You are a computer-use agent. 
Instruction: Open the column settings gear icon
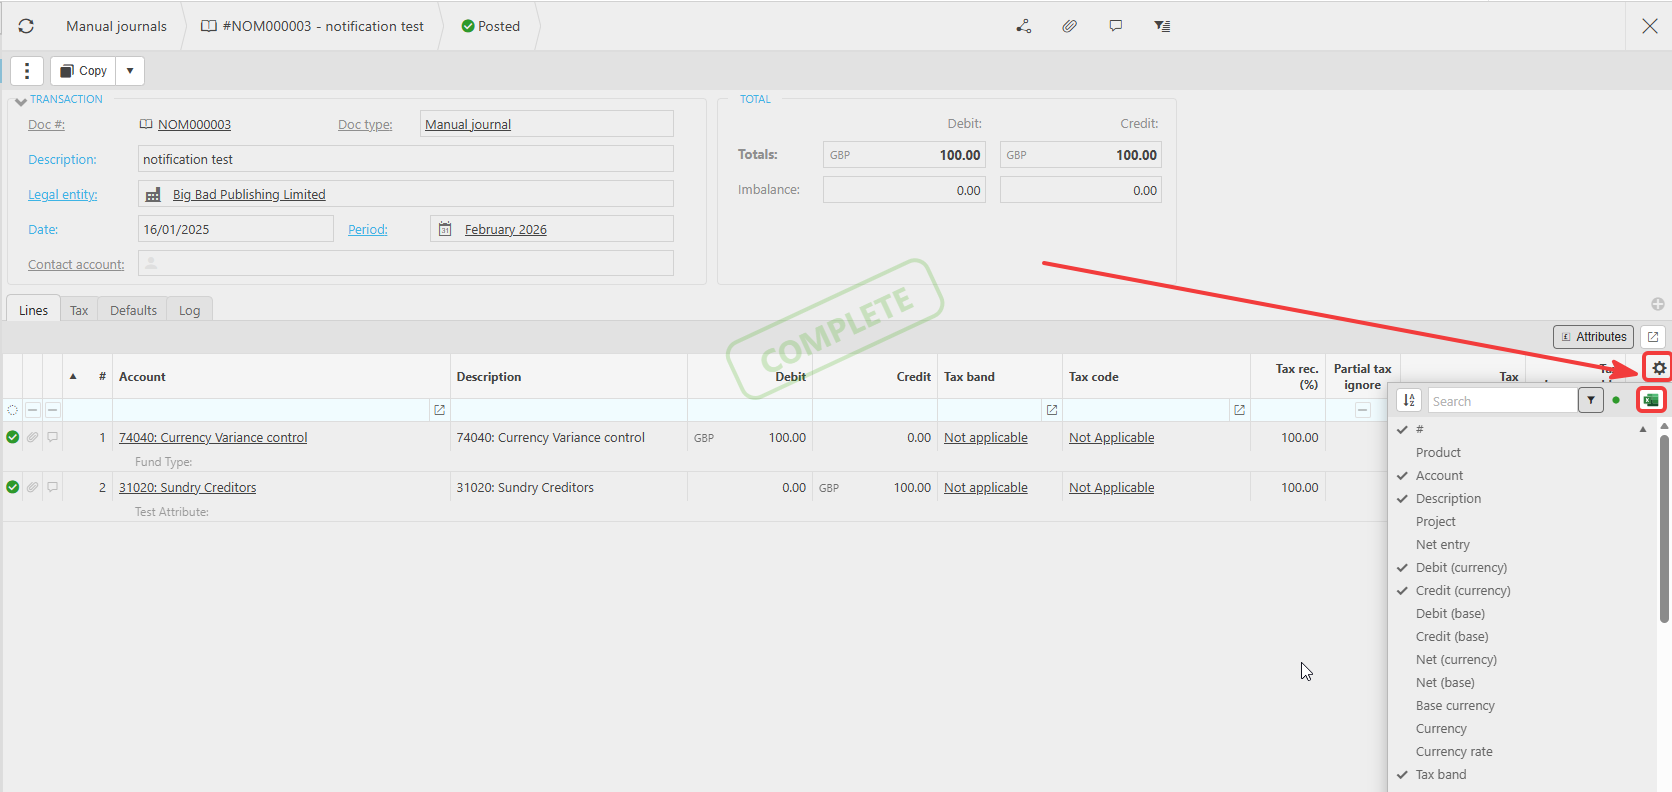tap(1659, 368)
